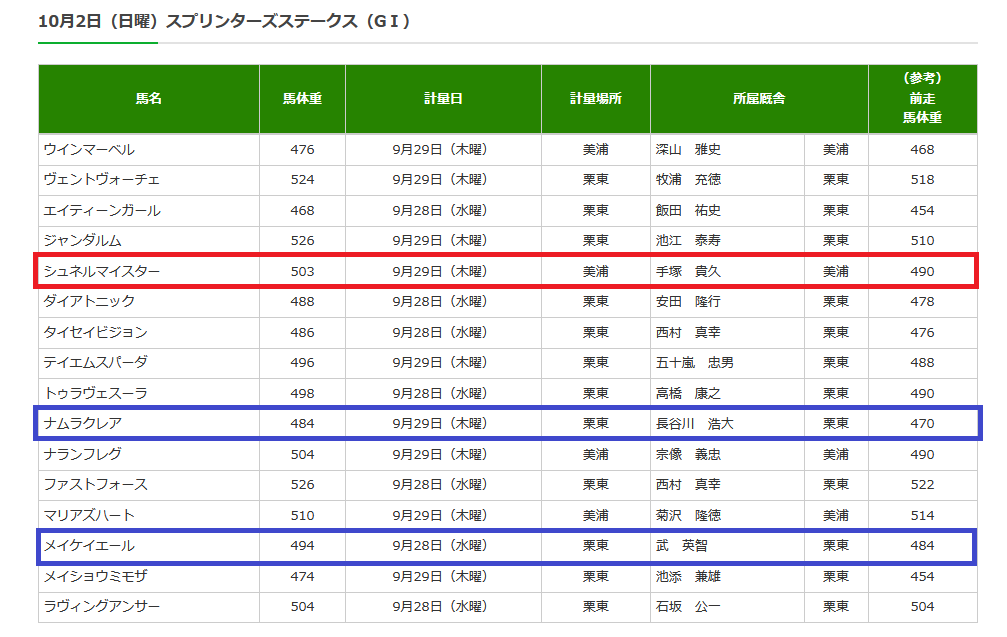Click previous weight 514 in マリアズハート row
The height and width of the screenshot is (637, 1007).
pyautogui.click(x=922, y=516)
